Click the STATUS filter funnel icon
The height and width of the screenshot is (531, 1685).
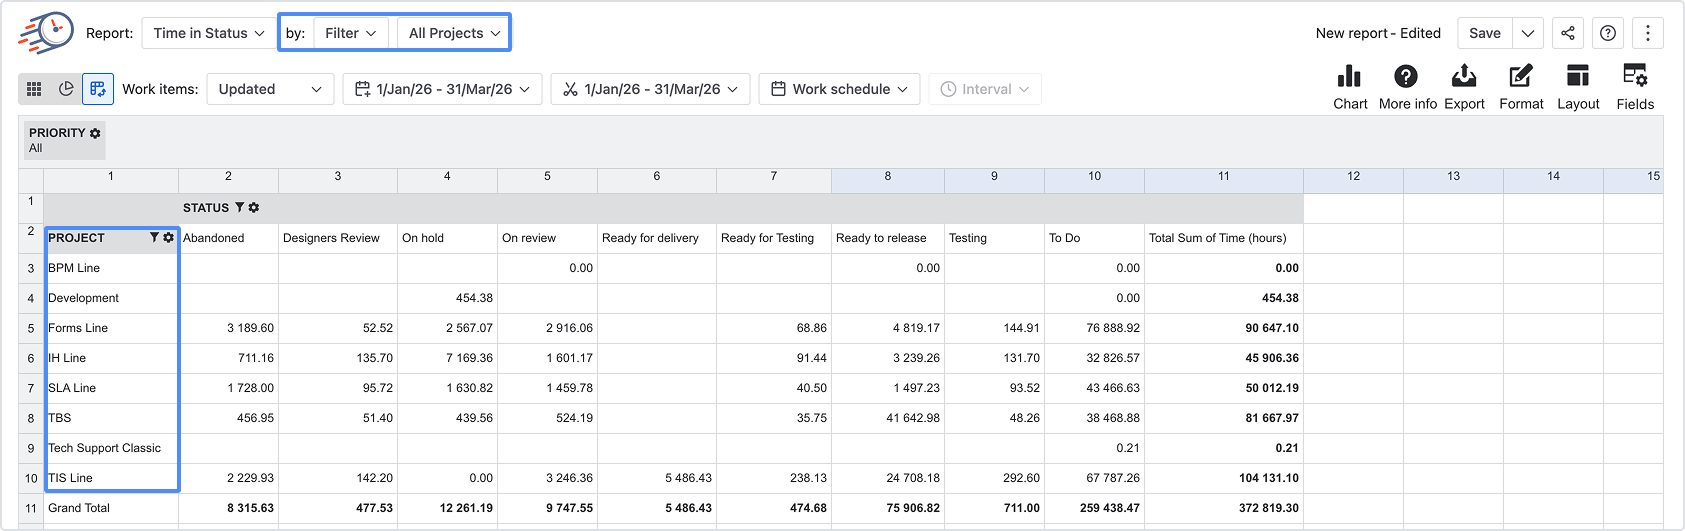tap(240, 208)
